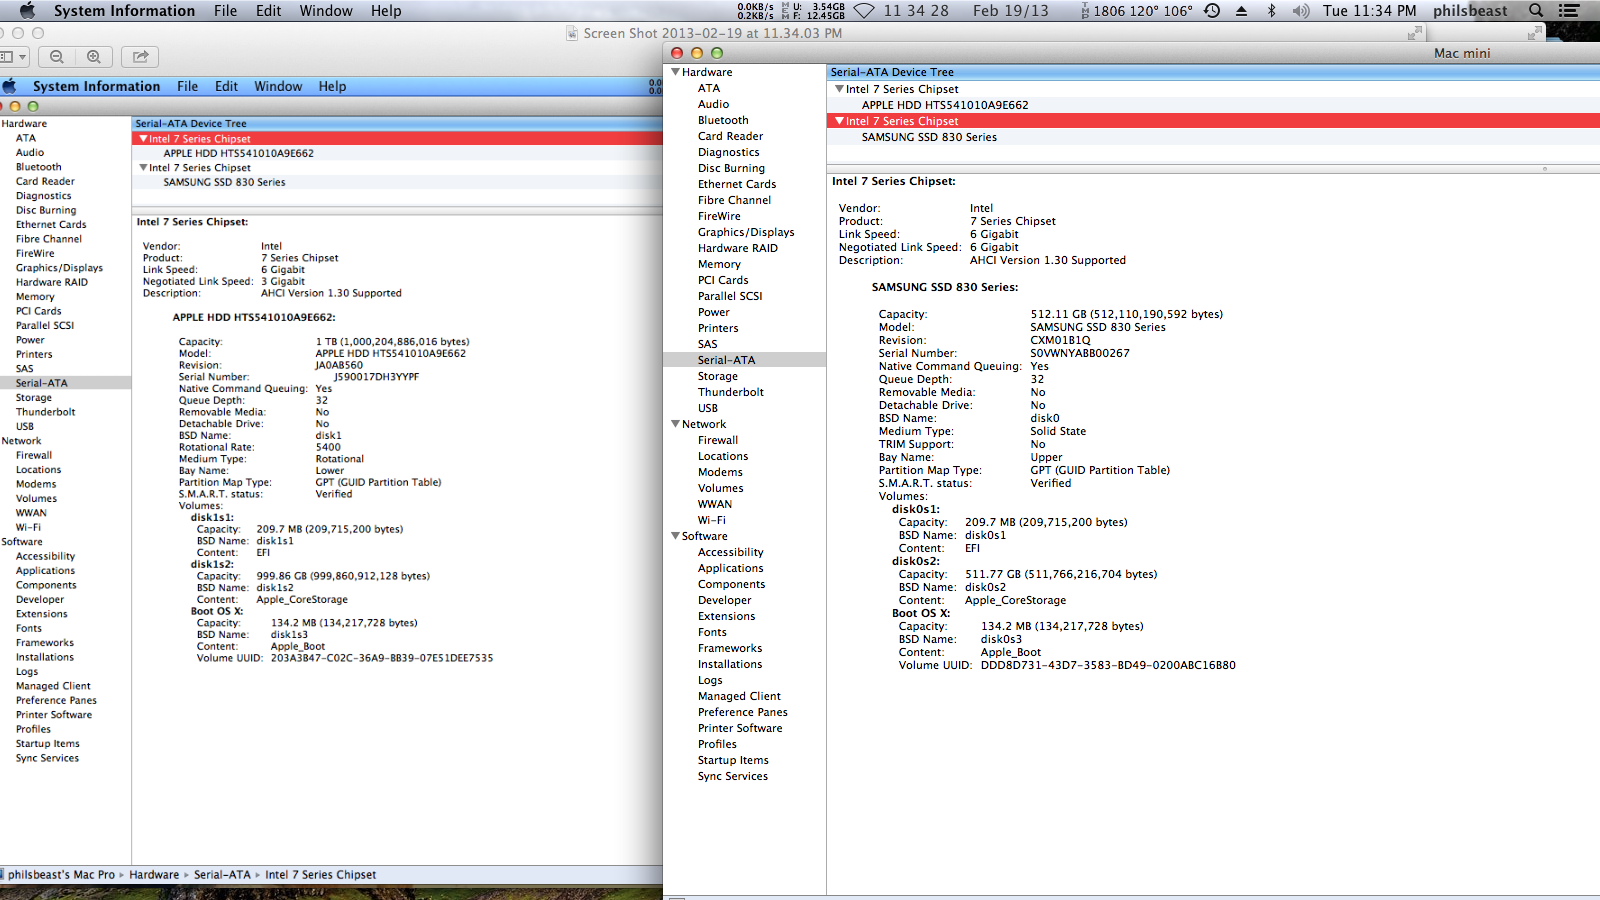This screenshot has width=1600, height=900.
Task: Click the zoom in magnifier in Preview toolbar
Action: click(x=93, y=57)
